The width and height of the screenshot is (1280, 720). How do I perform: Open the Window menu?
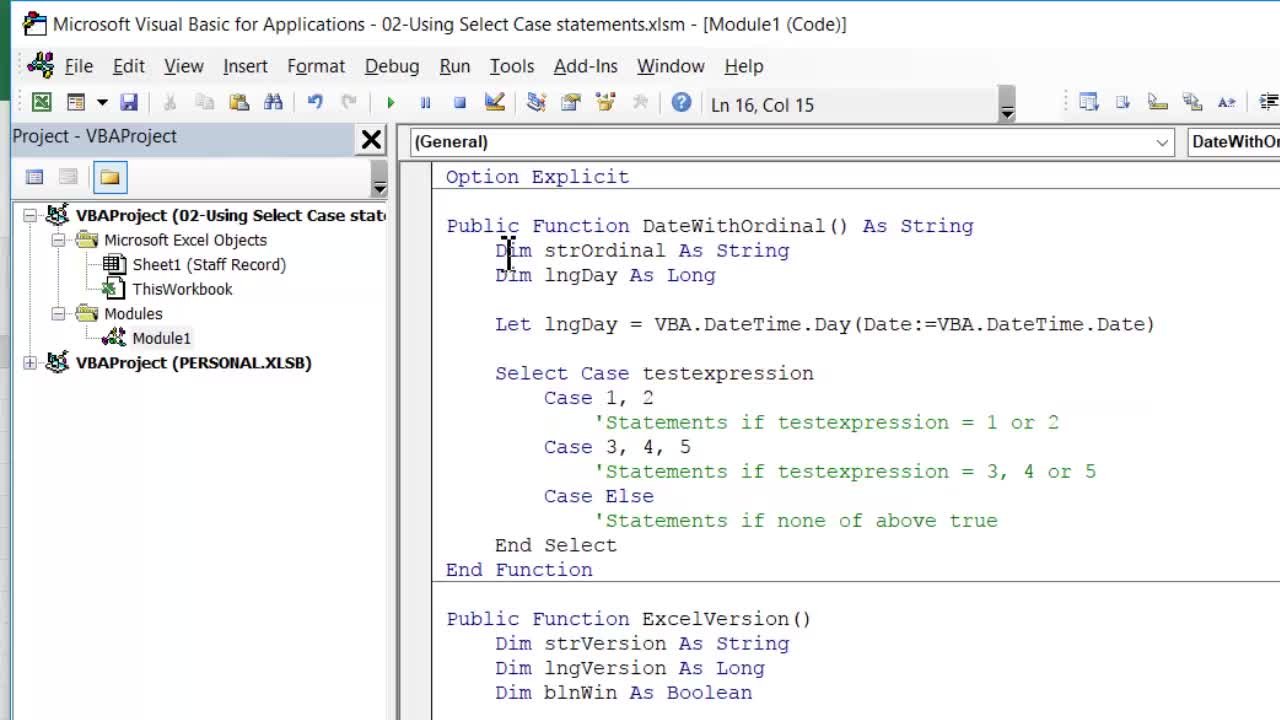(x=671, y=66)
